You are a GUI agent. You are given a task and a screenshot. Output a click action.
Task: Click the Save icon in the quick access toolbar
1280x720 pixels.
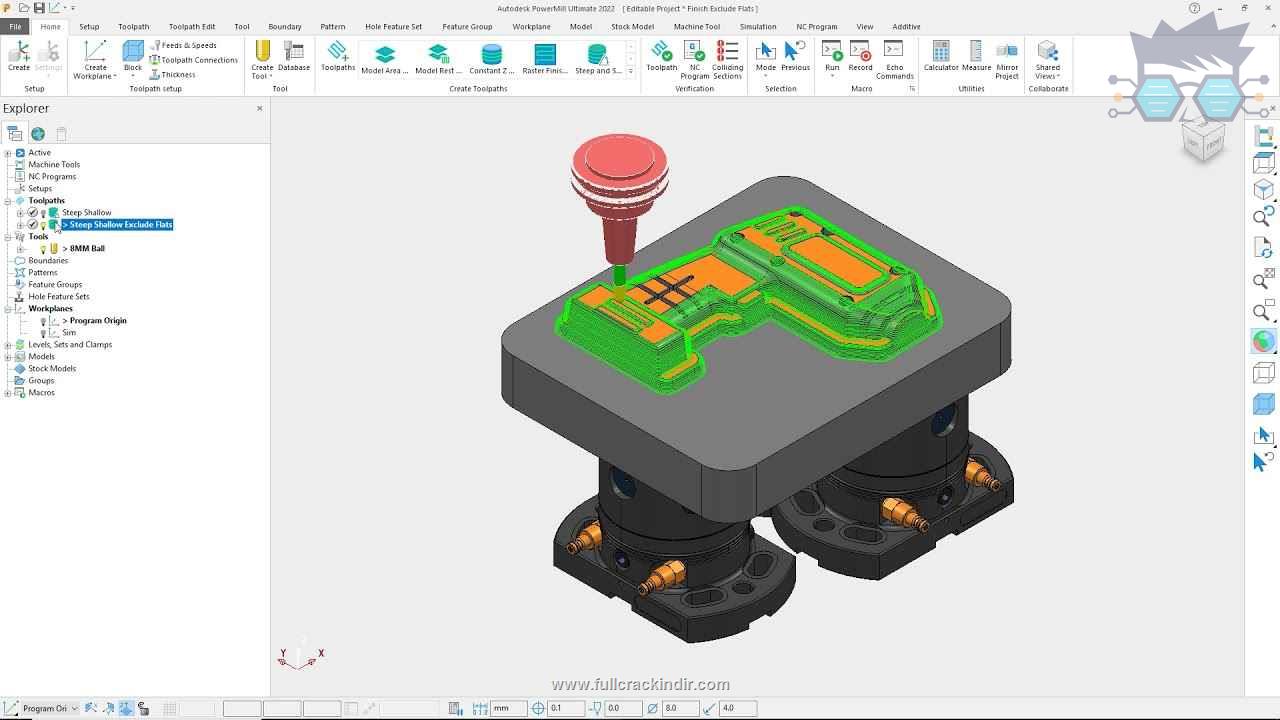pyautogui.click(x=39, y=8)
